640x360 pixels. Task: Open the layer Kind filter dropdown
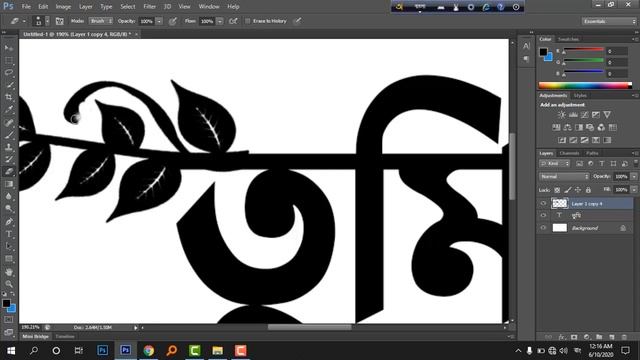[554, 163]
